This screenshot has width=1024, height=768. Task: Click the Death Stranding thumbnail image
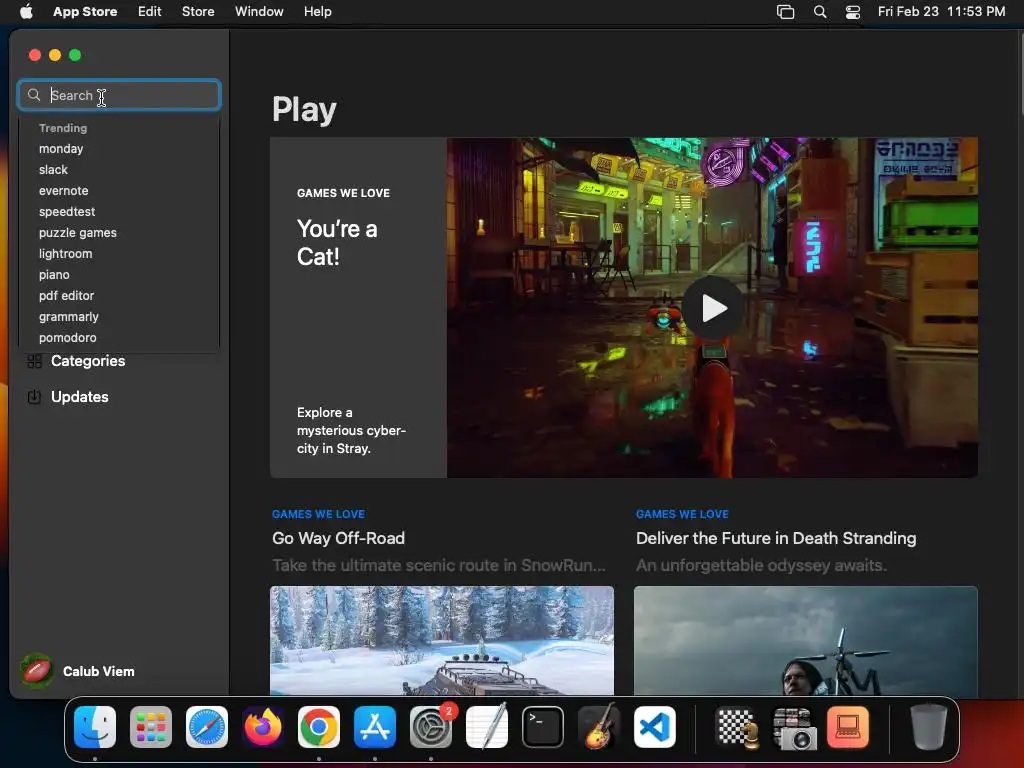tap(805, 641)
